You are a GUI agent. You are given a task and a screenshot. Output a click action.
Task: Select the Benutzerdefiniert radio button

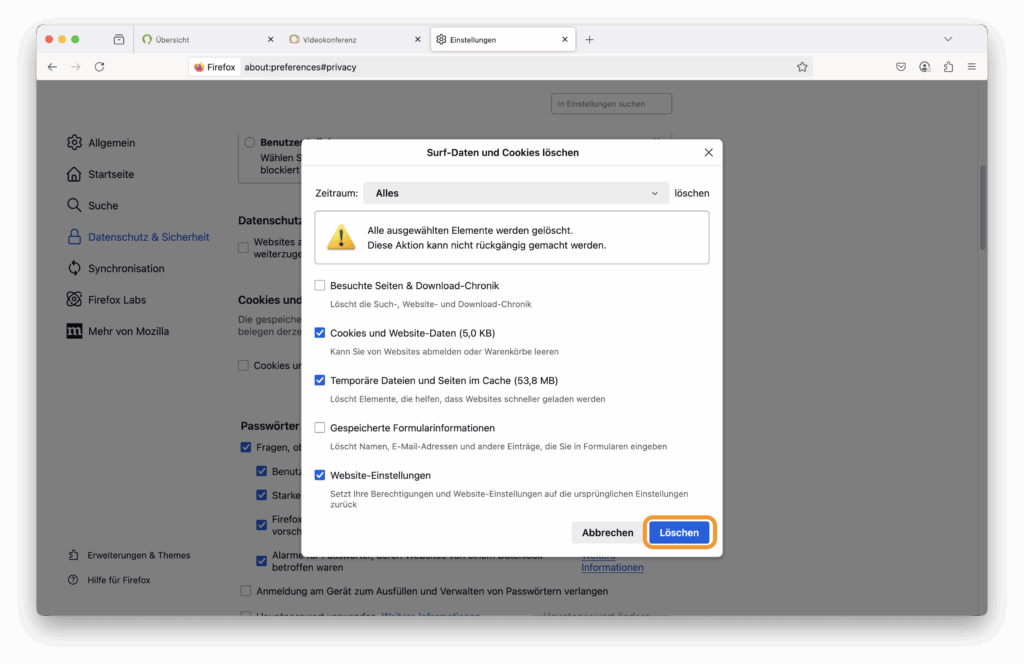[x=249, y=142]
